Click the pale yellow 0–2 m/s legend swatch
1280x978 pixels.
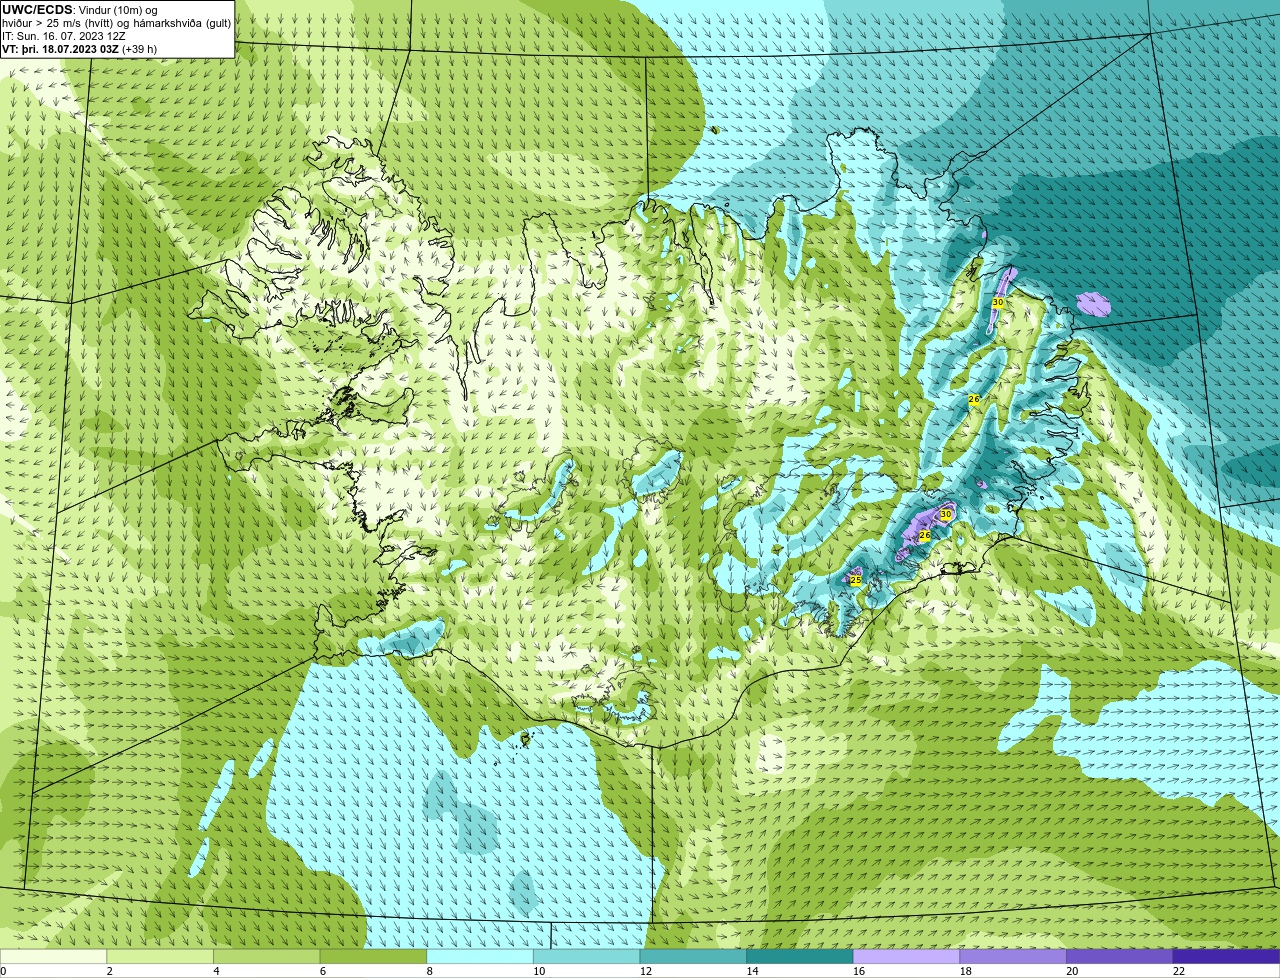pos(53,956)
